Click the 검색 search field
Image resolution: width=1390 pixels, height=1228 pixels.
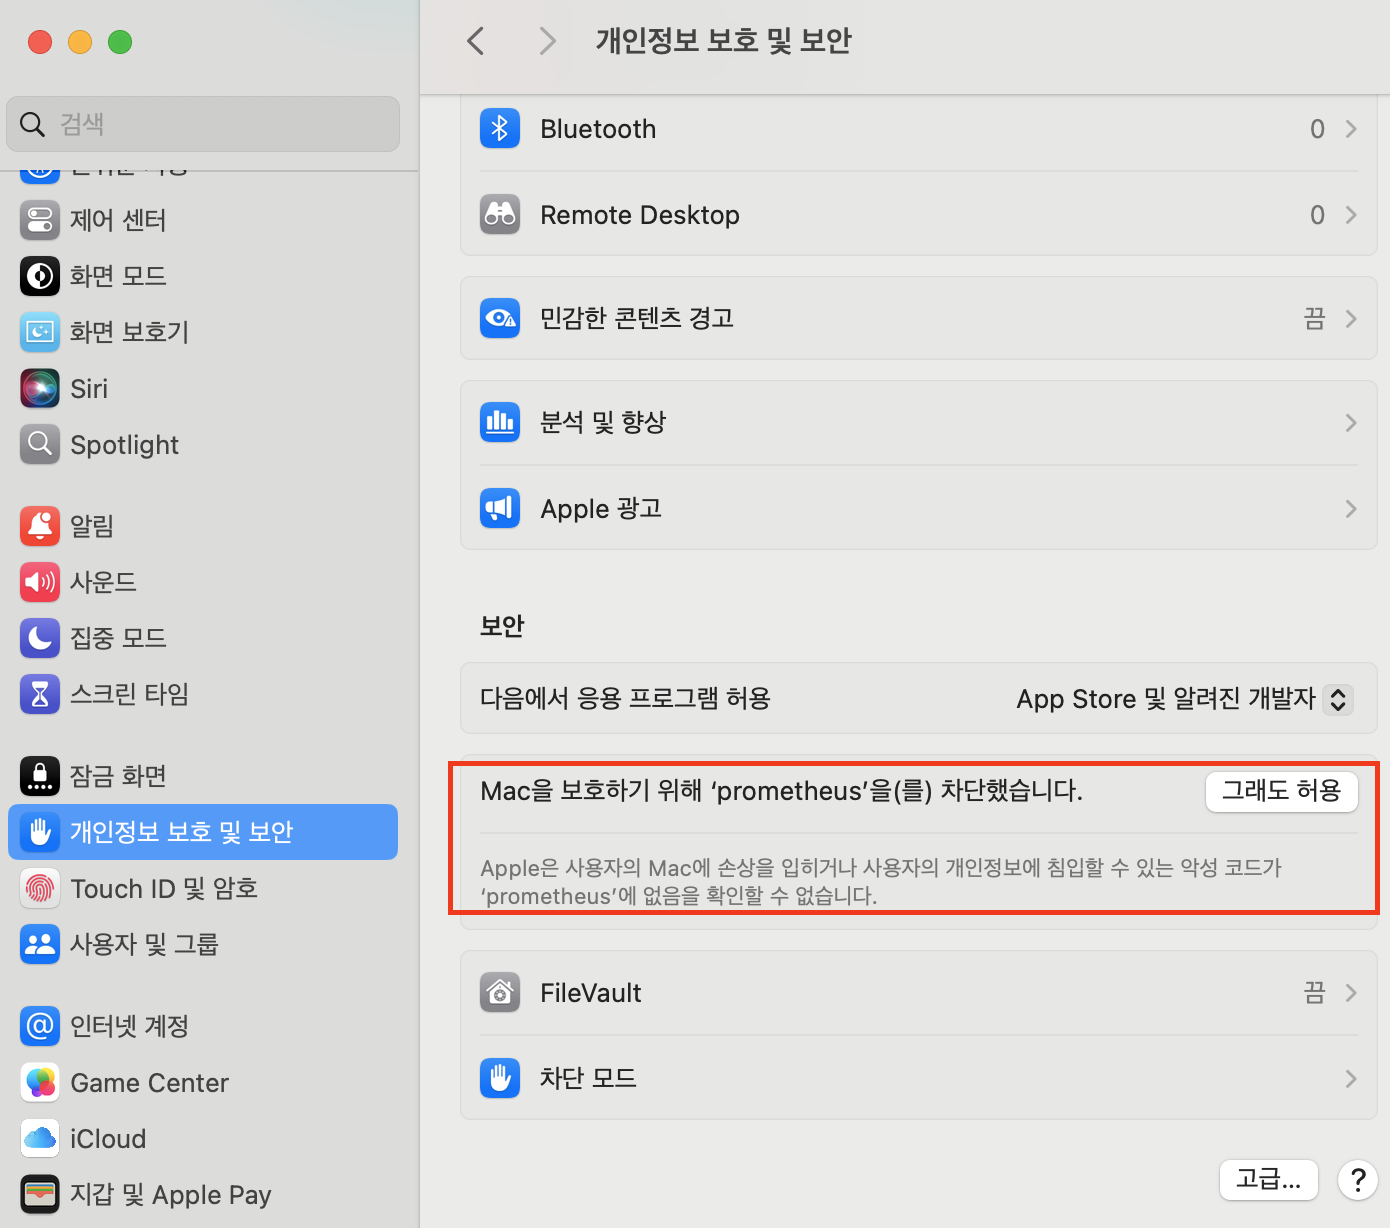pos(203,124)
